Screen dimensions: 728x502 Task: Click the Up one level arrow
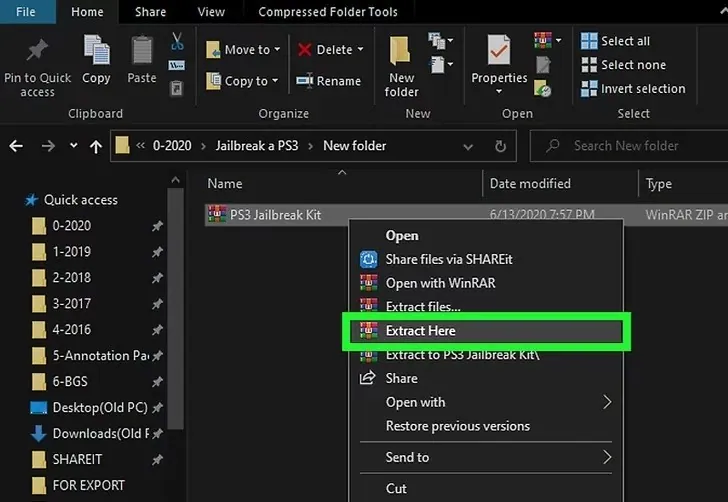pyautogui.click(x=96, y=147)
